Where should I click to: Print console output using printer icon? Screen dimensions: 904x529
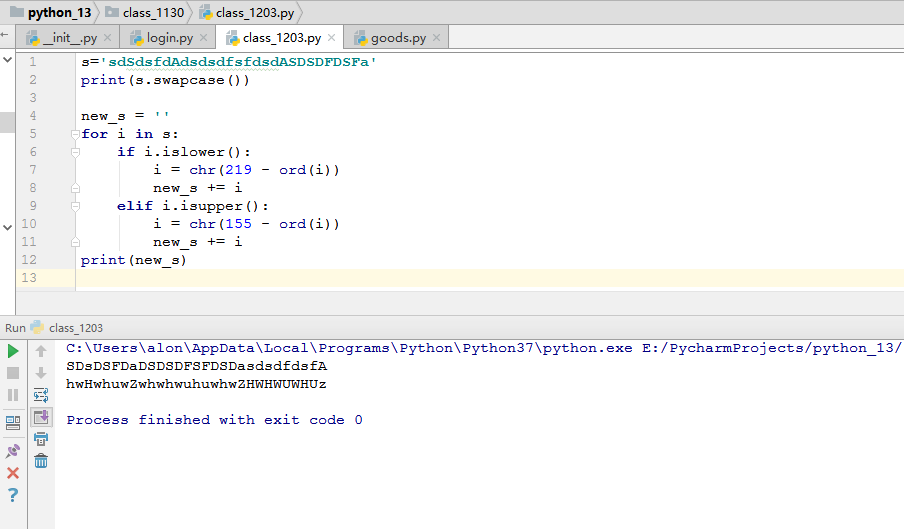[41, 440]
